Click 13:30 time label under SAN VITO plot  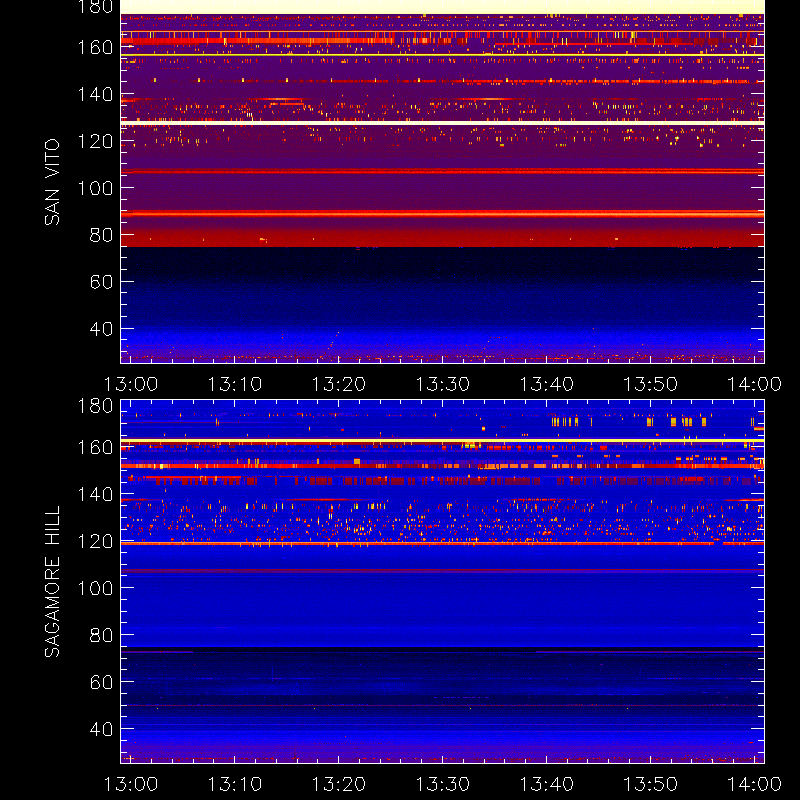click(x=442, y=384)
